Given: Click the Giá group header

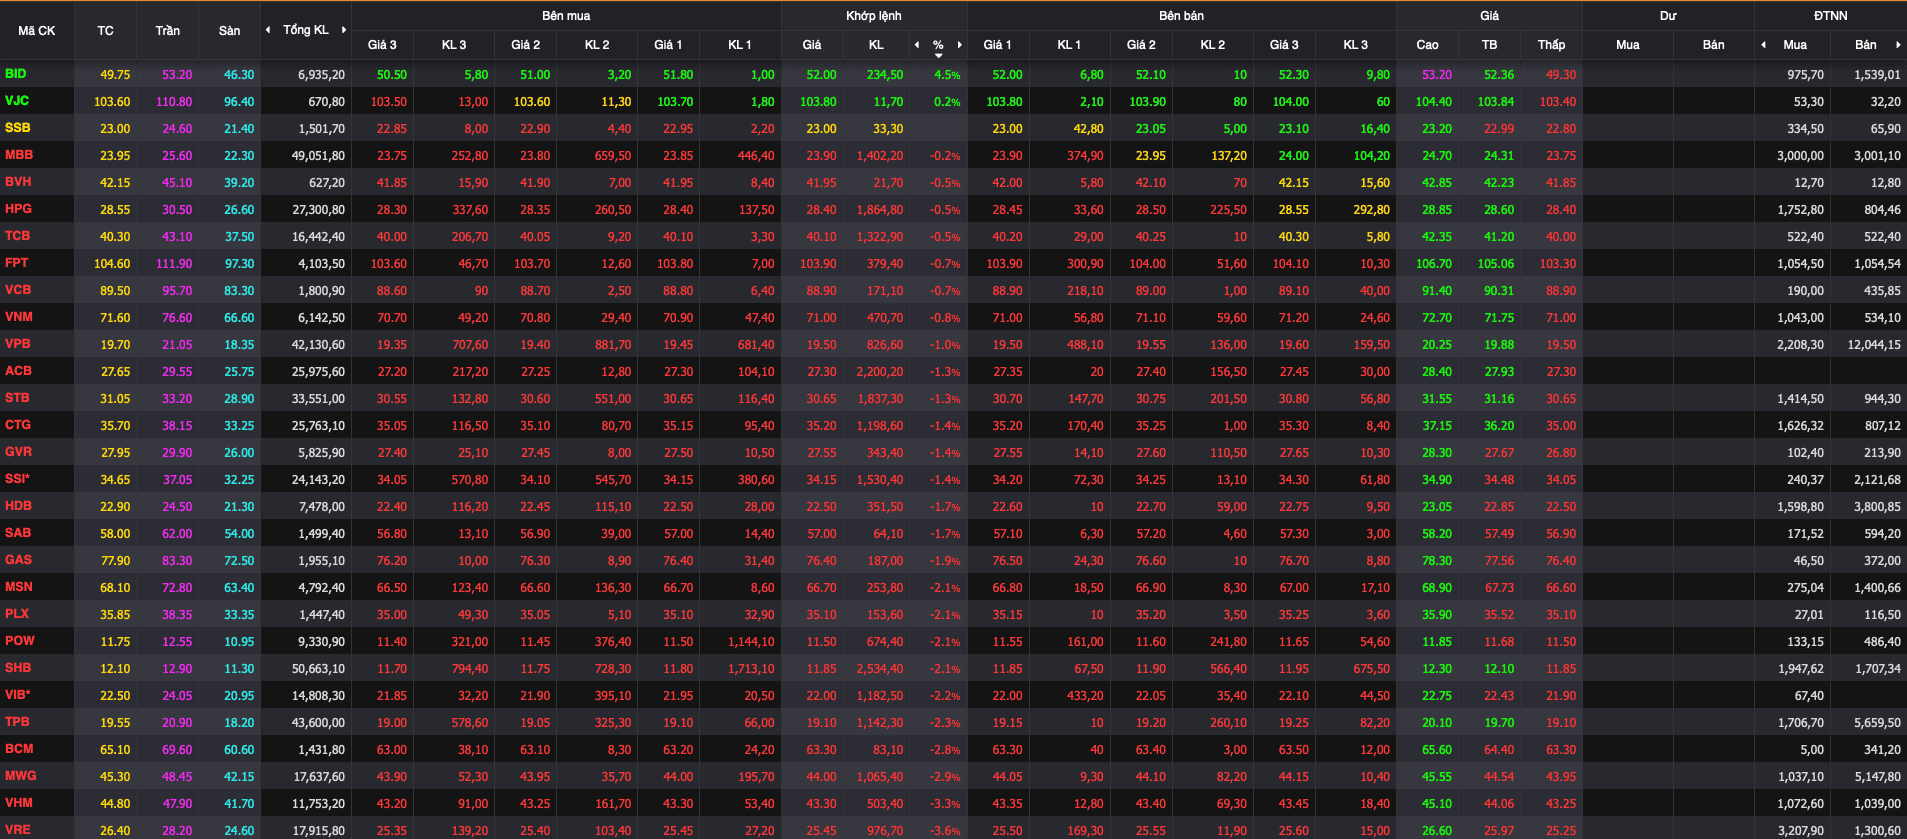Looking at the screenshot, I should coord(1489,16).
